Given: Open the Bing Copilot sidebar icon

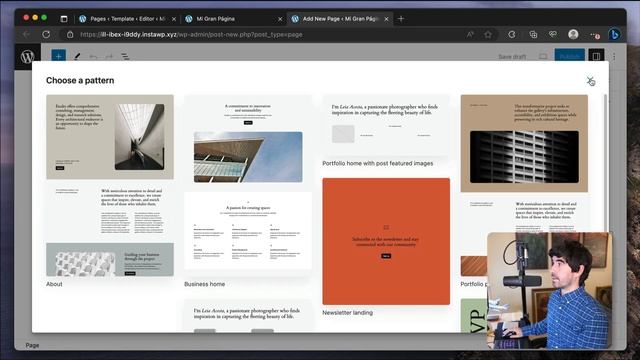Looking at the screenshot, I should 614,35.
